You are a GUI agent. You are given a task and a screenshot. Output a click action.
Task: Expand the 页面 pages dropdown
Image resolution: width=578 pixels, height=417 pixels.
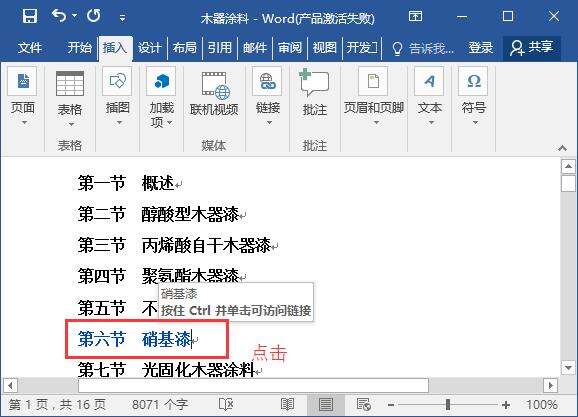24,123
